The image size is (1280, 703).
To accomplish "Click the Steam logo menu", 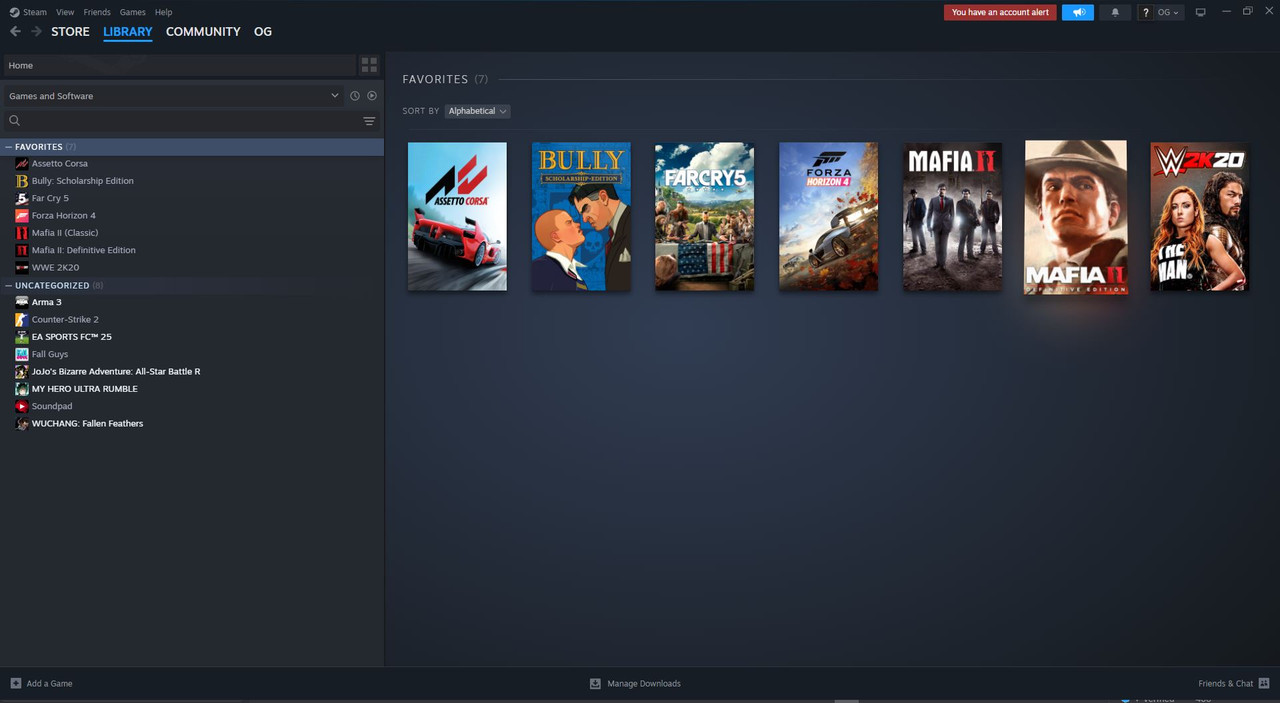I will [x=28, y=12].
